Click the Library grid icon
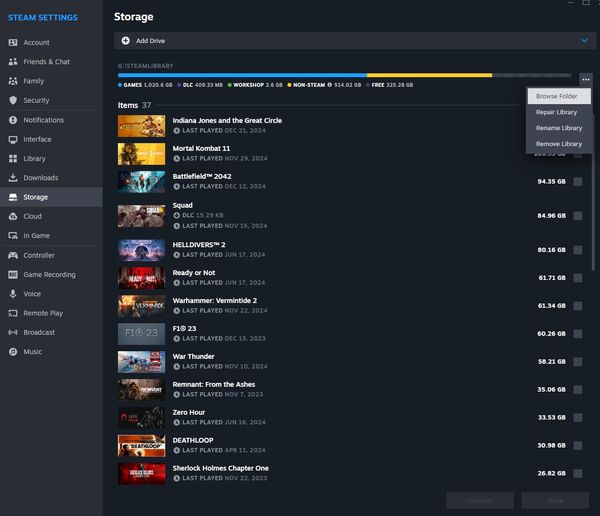600x516 pixels. point(13,158)
